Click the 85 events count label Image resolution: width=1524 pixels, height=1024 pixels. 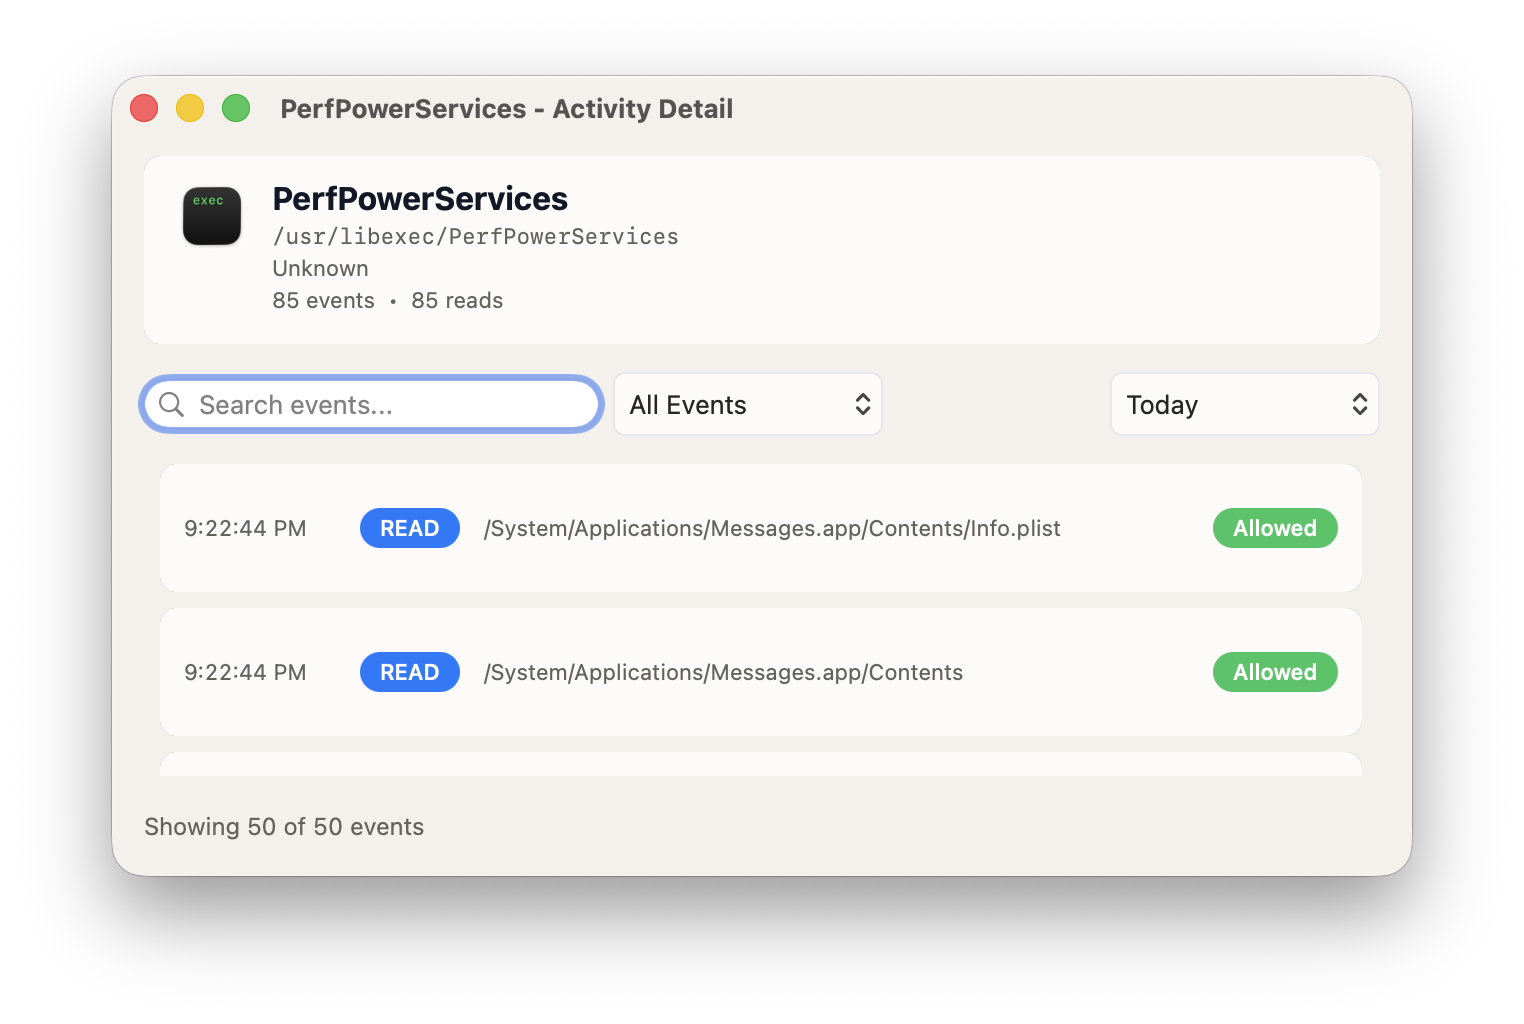323,300
